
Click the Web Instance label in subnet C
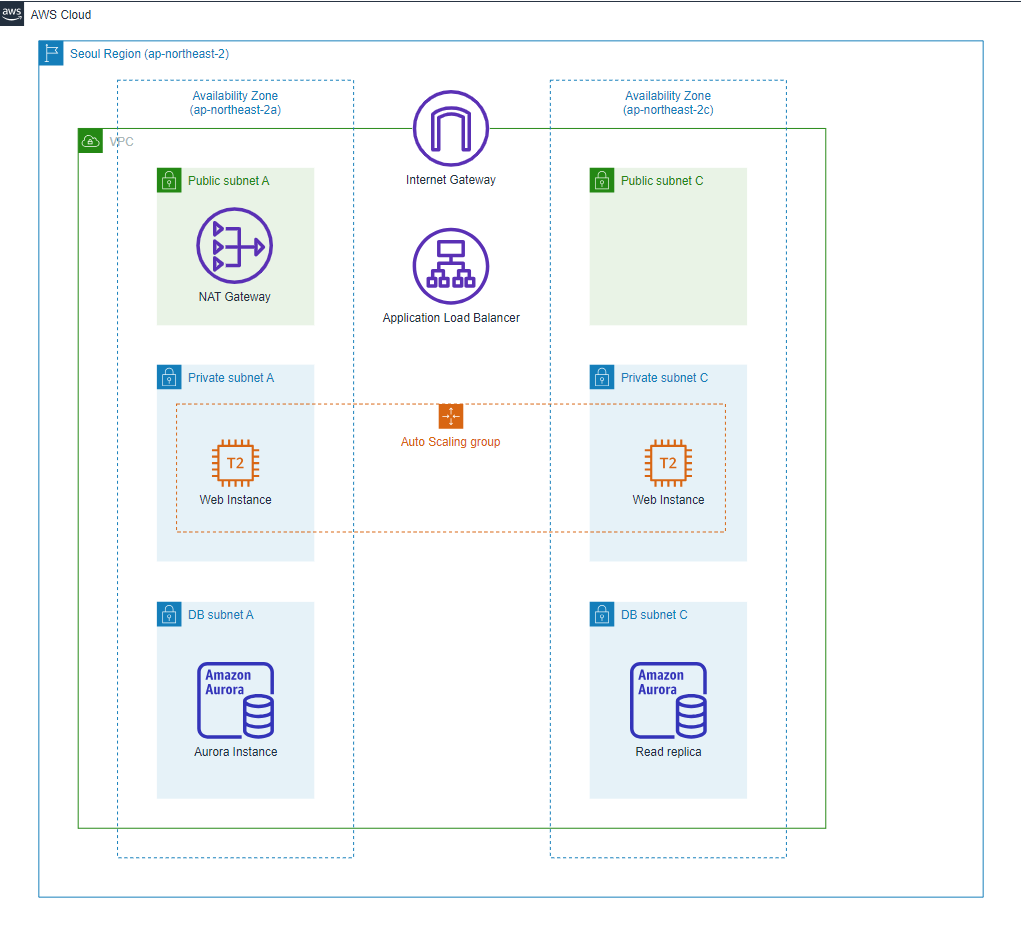668,500
